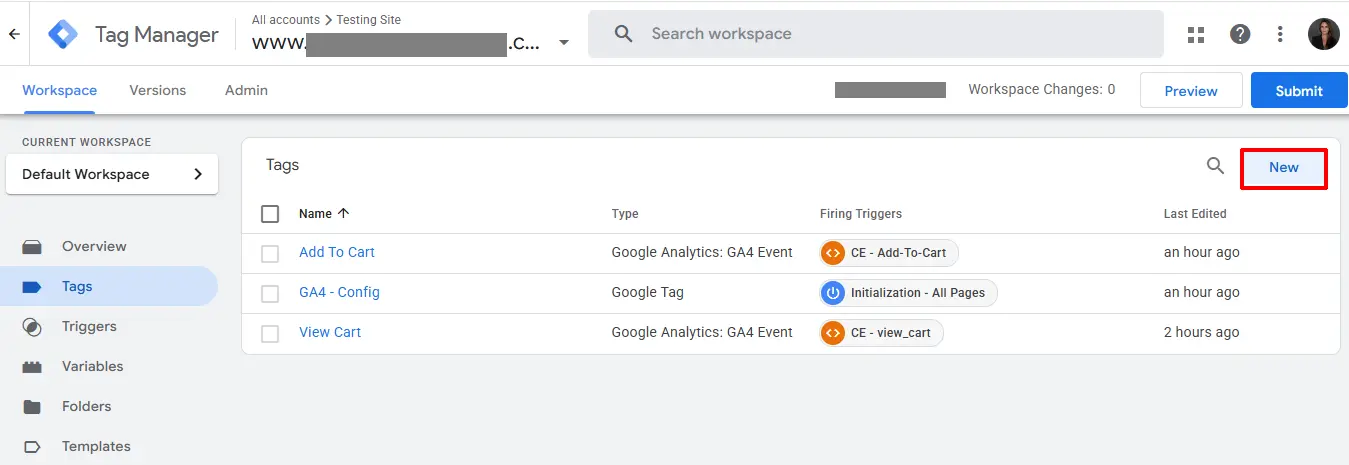Switch to the Workspace tab
The image size is (1349, 465).
[x=60, y=90]
